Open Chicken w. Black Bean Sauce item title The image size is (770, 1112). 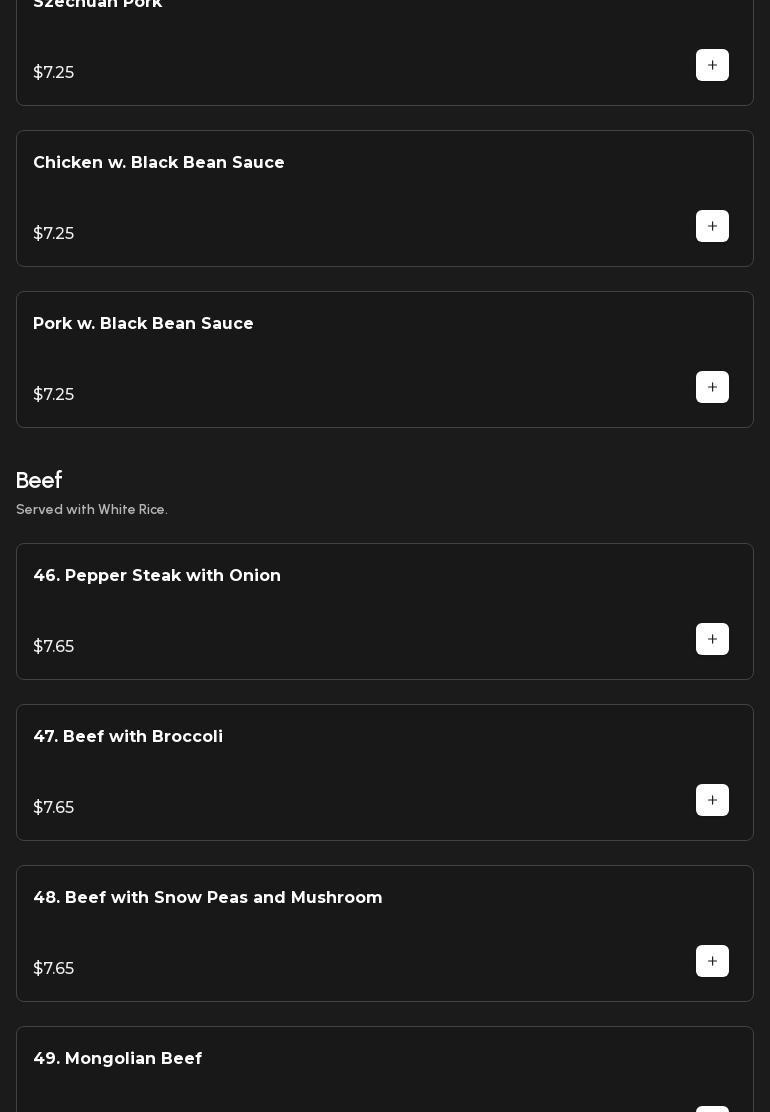click(159, 163)
